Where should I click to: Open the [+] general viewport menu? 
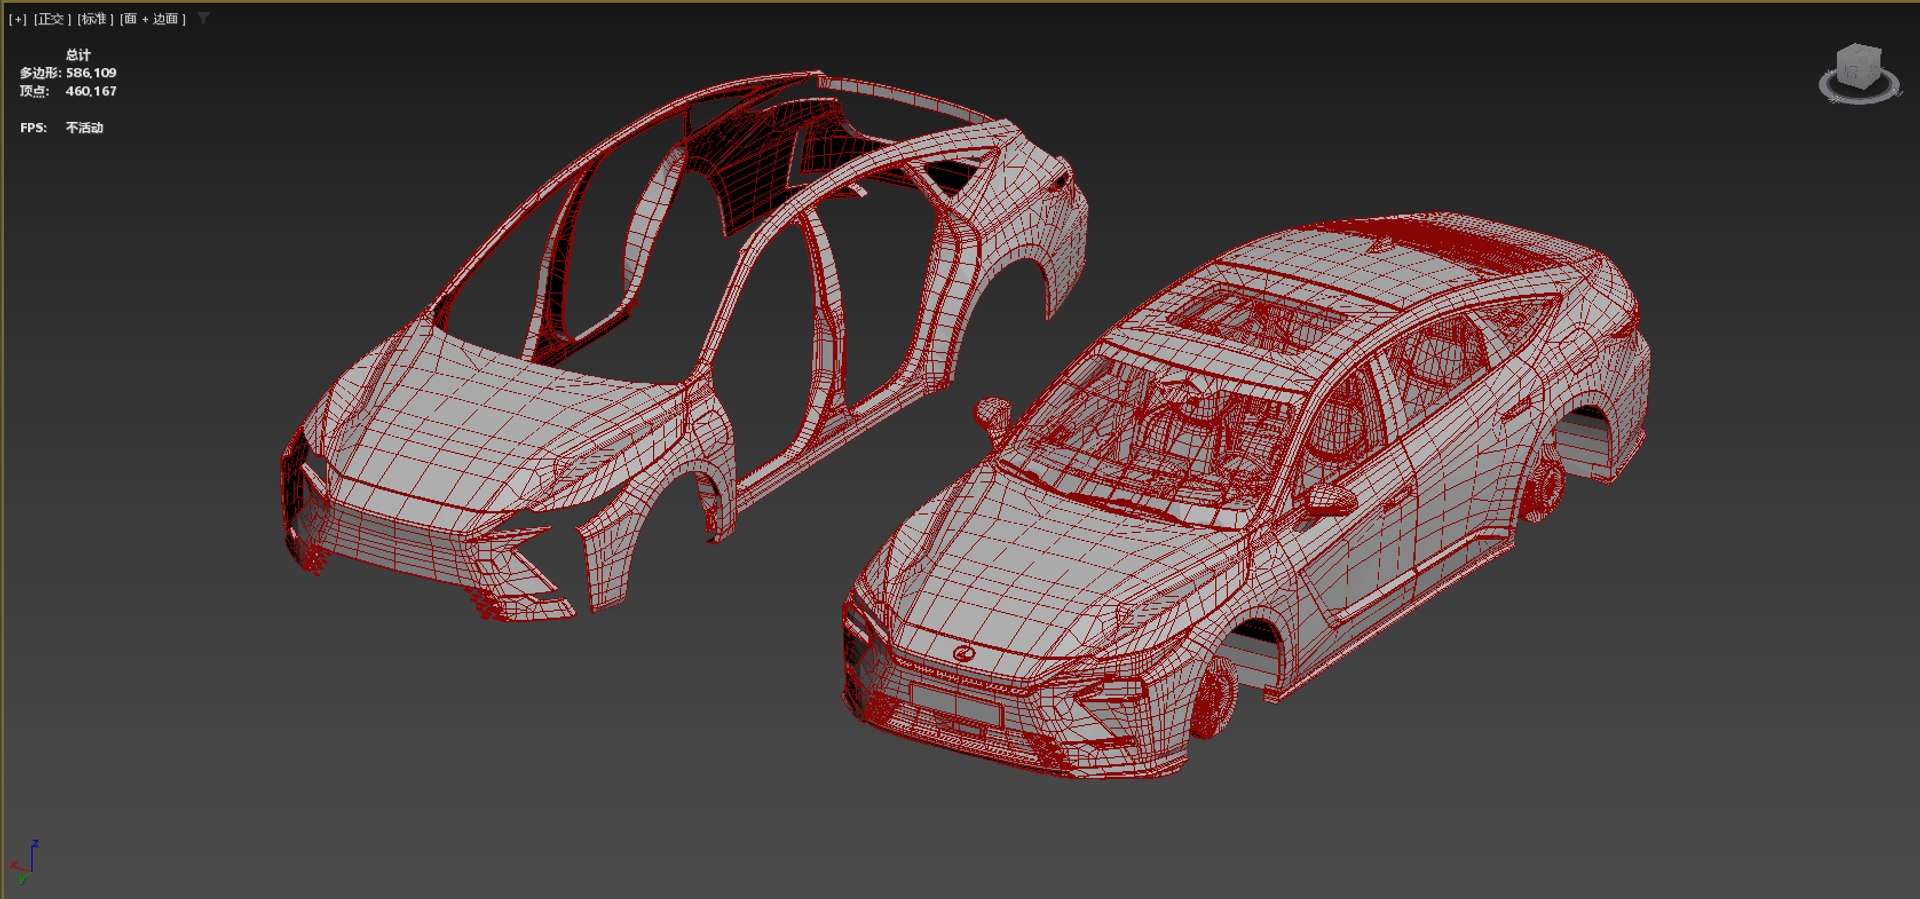(x=18, y=19)
